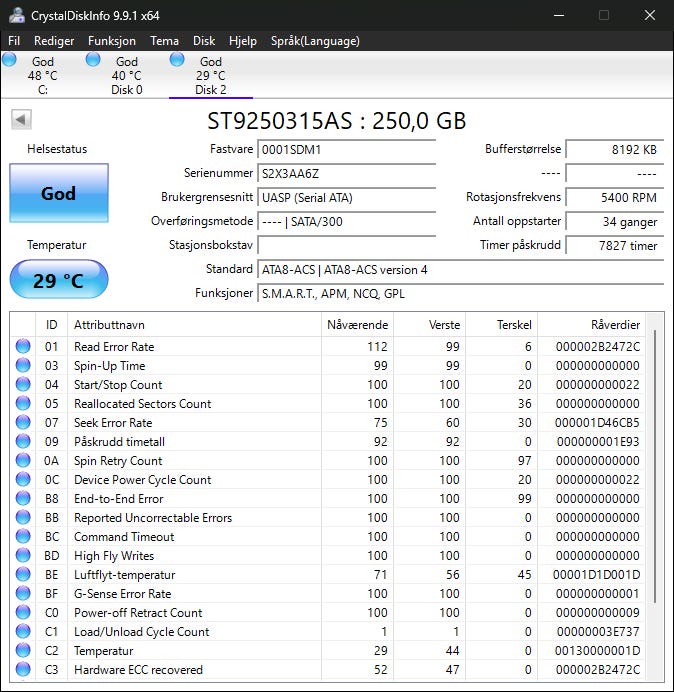Click the Funksjoner field S.M.A.R.T., APM, NCQ, GPL

point(460,293)
